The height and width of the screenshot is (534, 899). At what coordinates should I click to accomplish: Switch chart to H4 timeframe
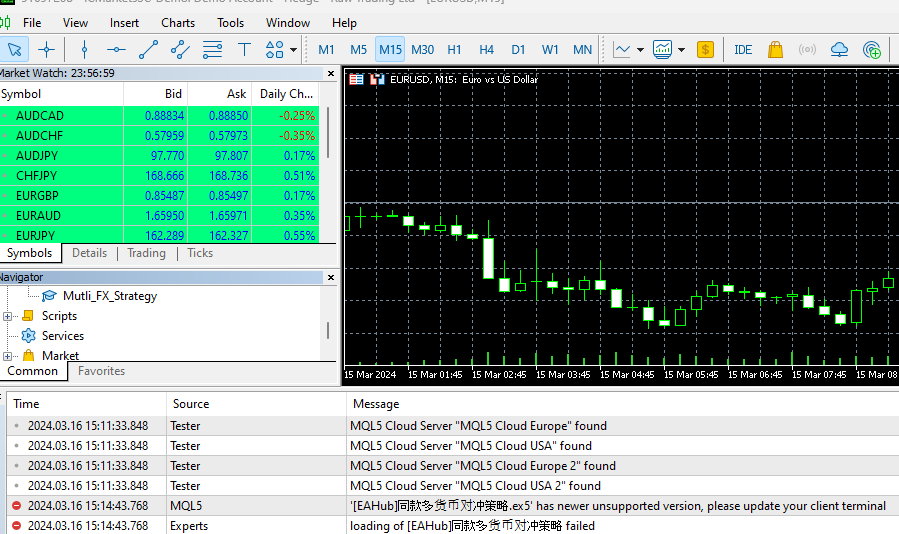pos(486,50)
